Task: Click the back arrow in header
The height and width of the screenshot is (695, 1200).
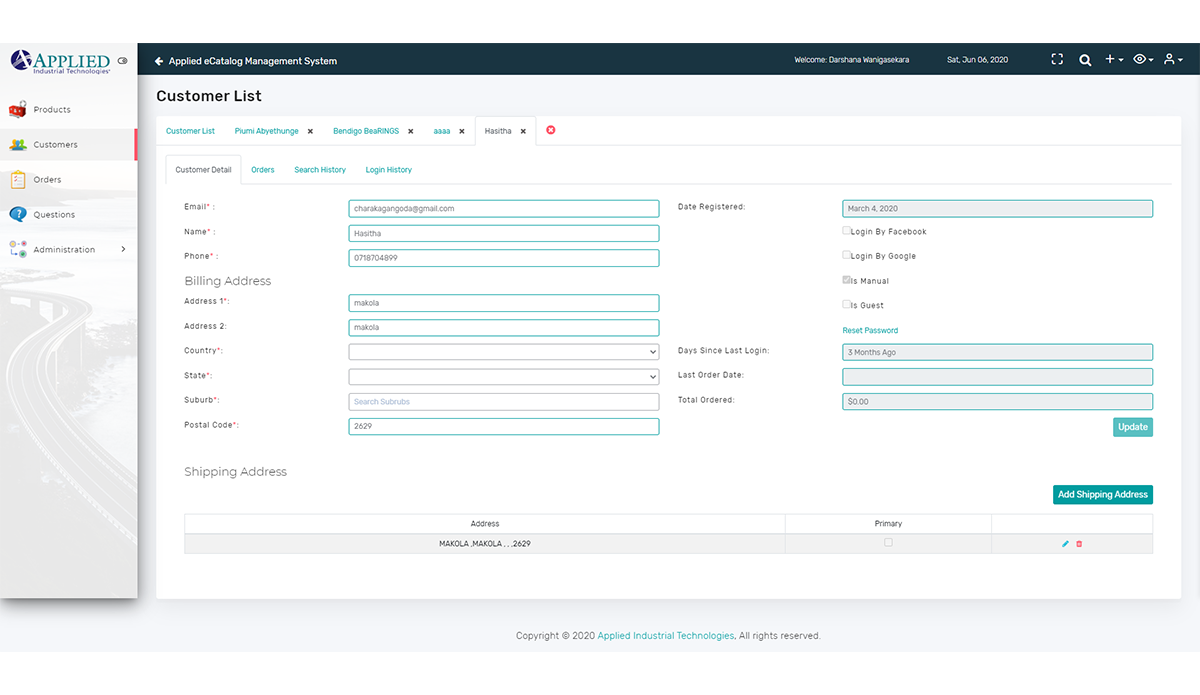Action: coord(159,61)
